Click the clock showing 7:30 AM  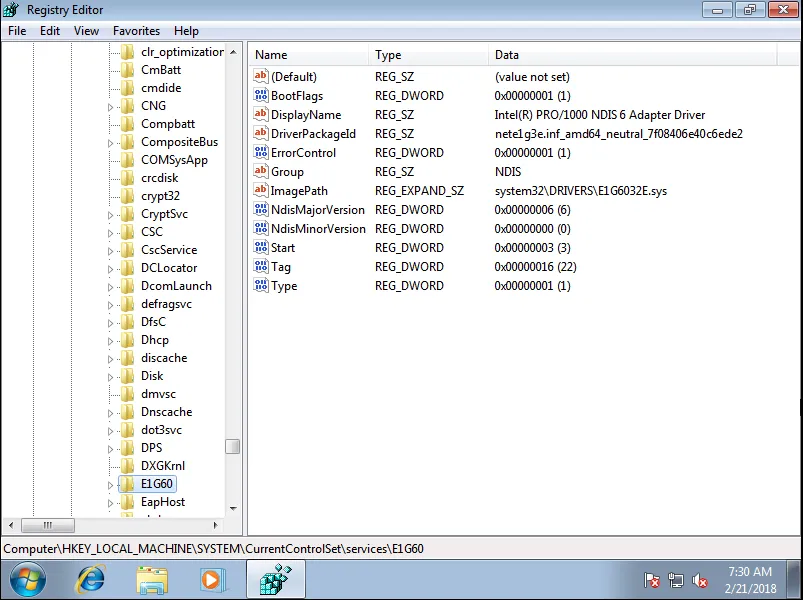click(750, 571)
